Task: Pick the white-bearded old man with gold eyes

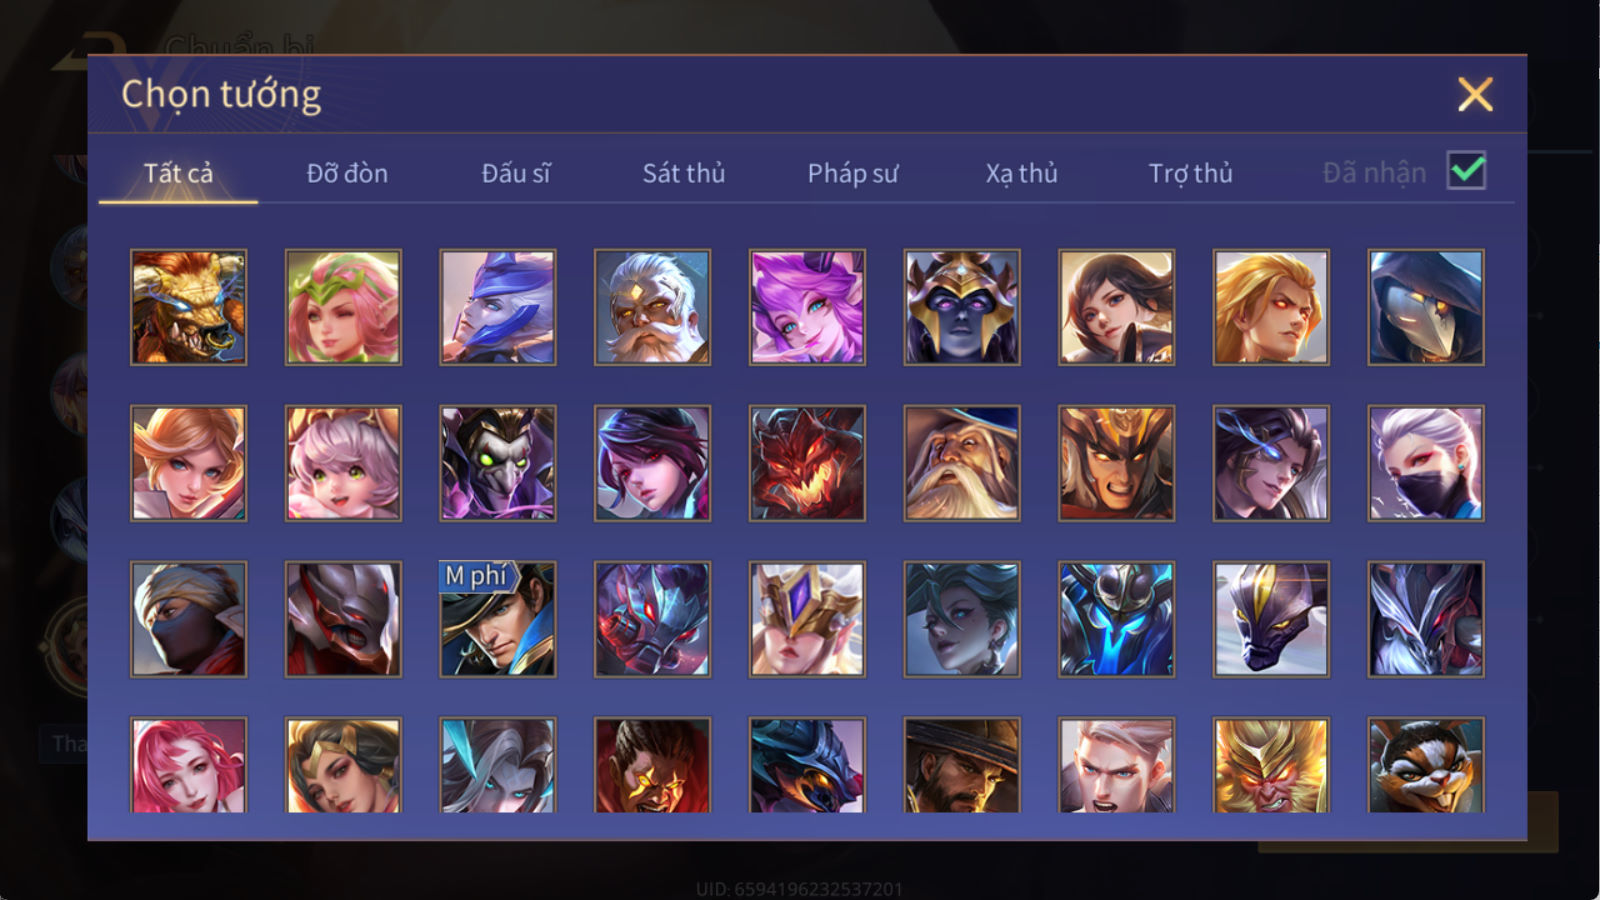Action: coord(652,307)
